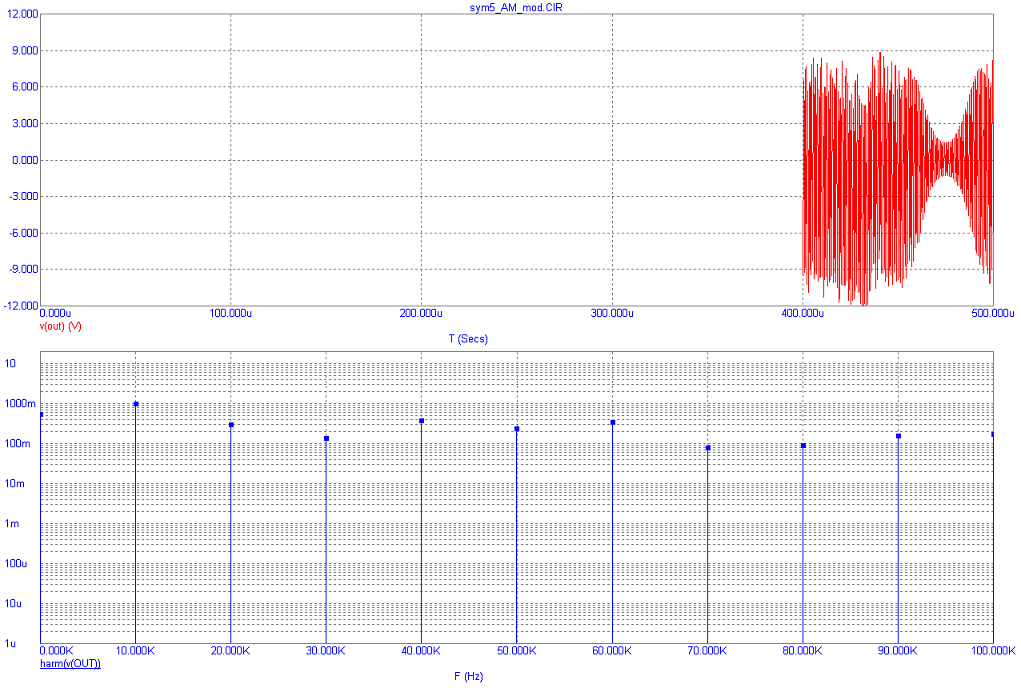Image resolution: width=1021 pixels, height=688 pixels.
Task: Click the T (Secs) axis title
Action: (x=468, y=338)
